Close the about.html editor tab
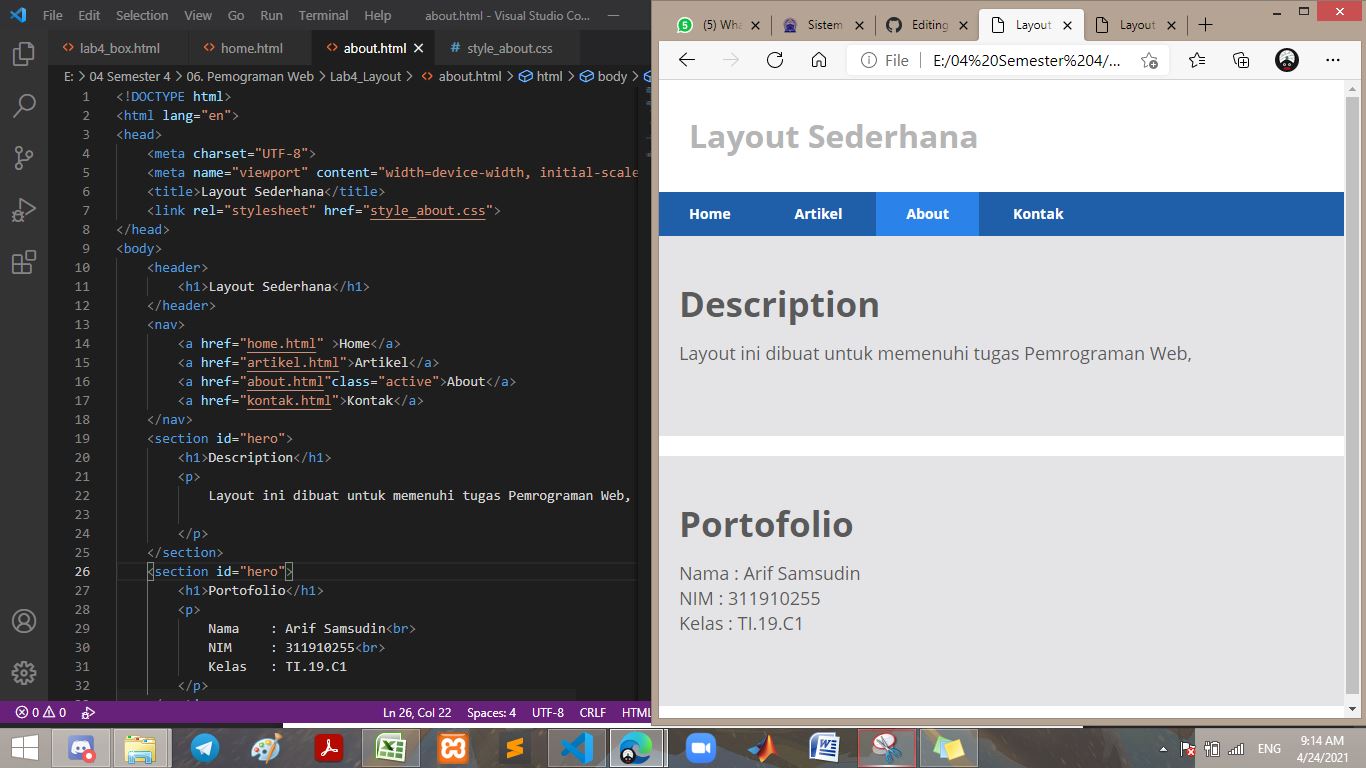 click(x=418, y=48)
